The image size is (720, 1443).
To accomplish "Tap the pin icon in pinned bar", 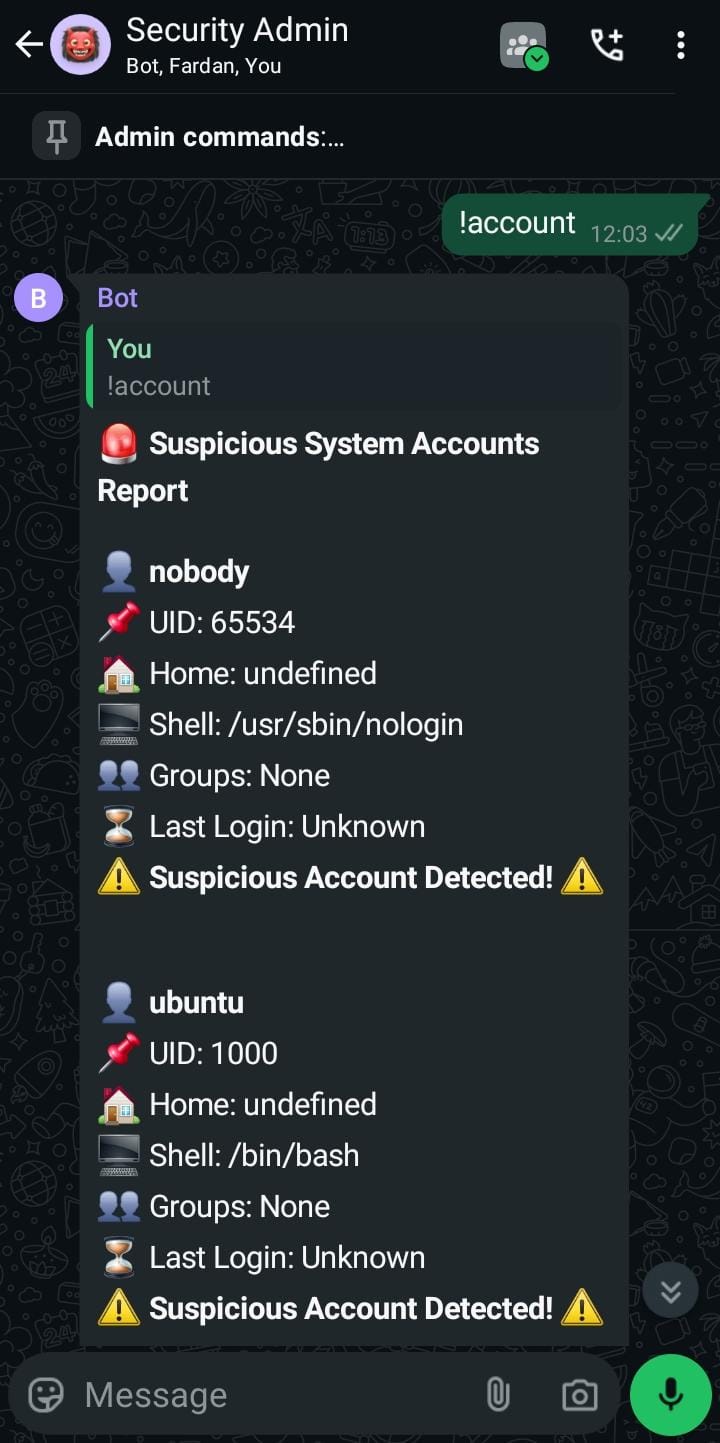I will tap(57, 136).
